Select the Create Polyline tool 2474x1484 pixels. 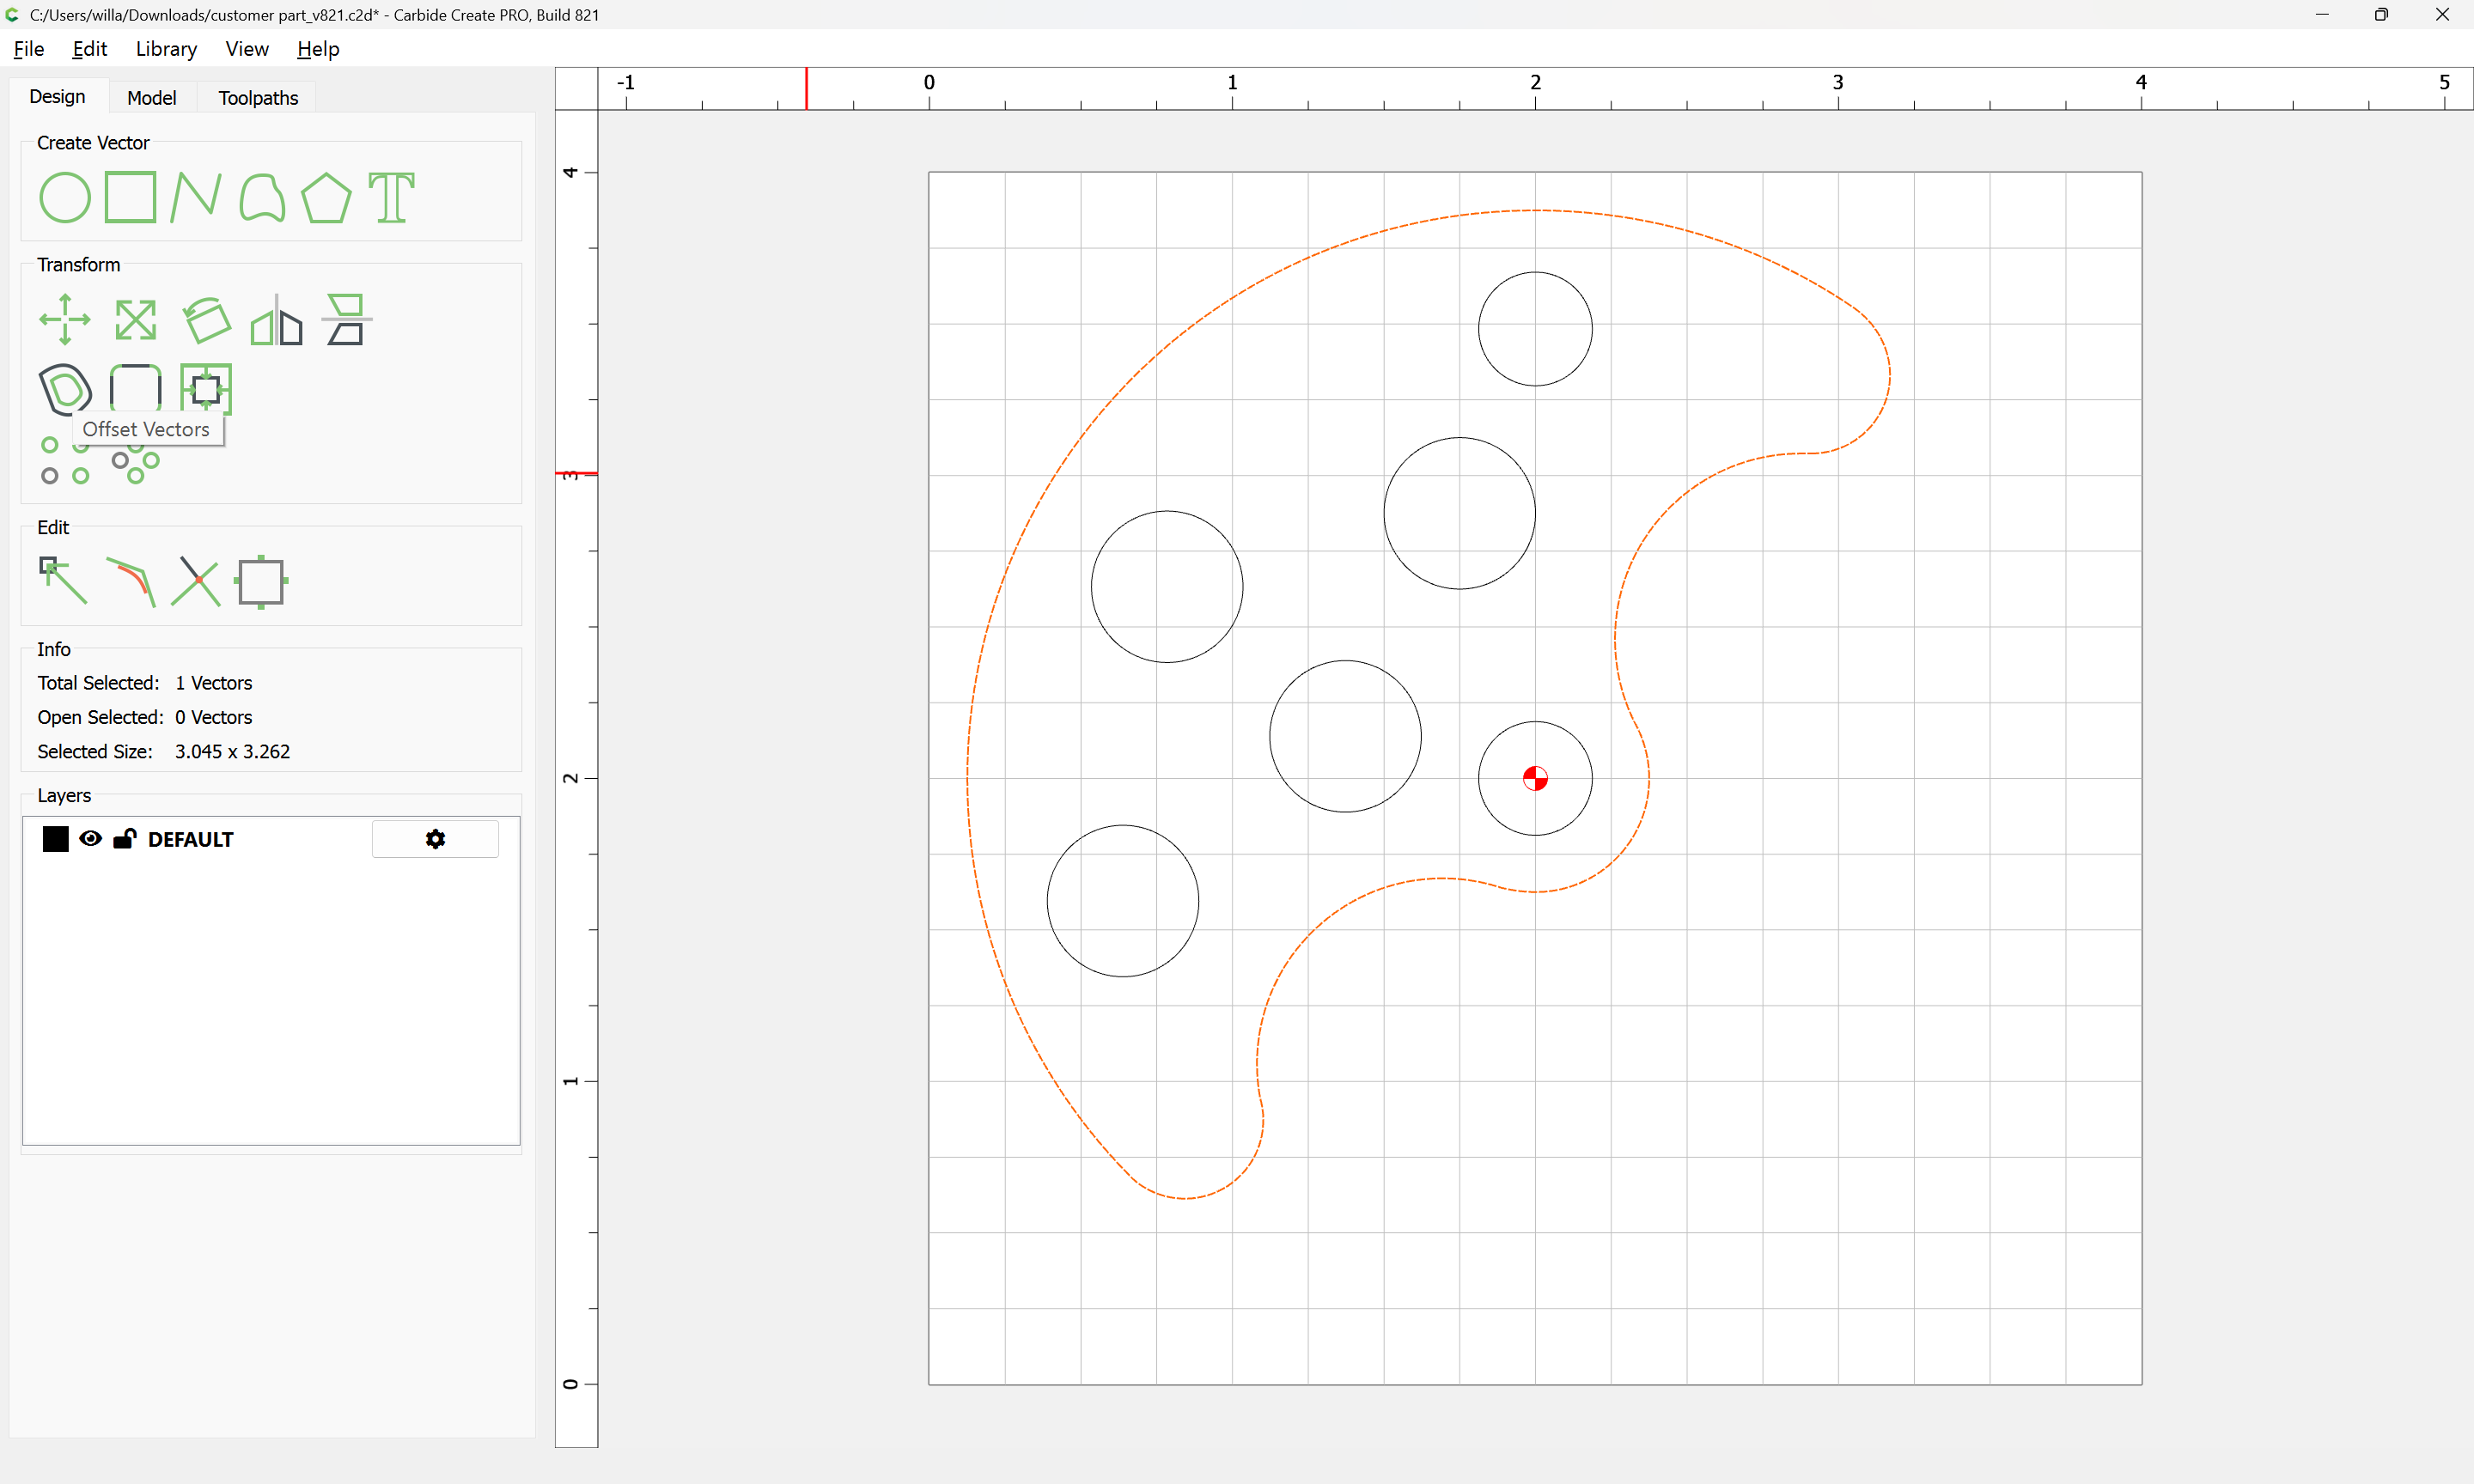click(x=195, y=197)
